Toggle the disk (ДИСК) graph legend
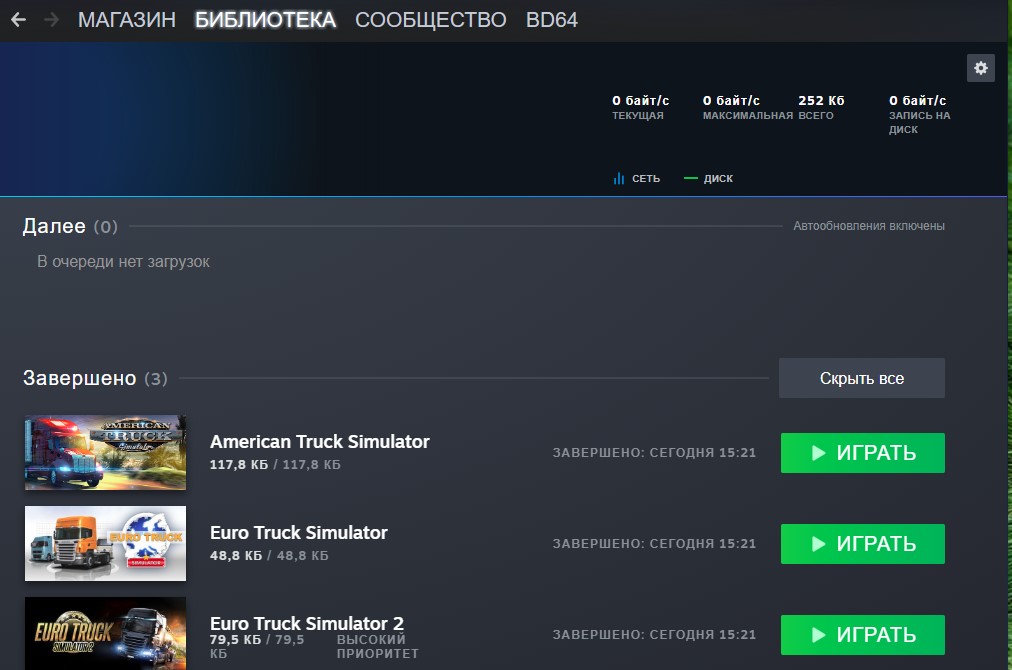 709,178
